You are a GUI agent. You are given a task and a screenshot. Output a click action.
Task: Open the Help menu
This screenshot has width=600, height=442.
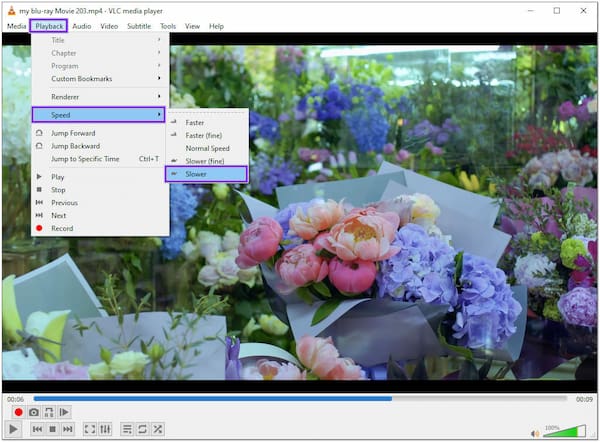click(216, 26)
